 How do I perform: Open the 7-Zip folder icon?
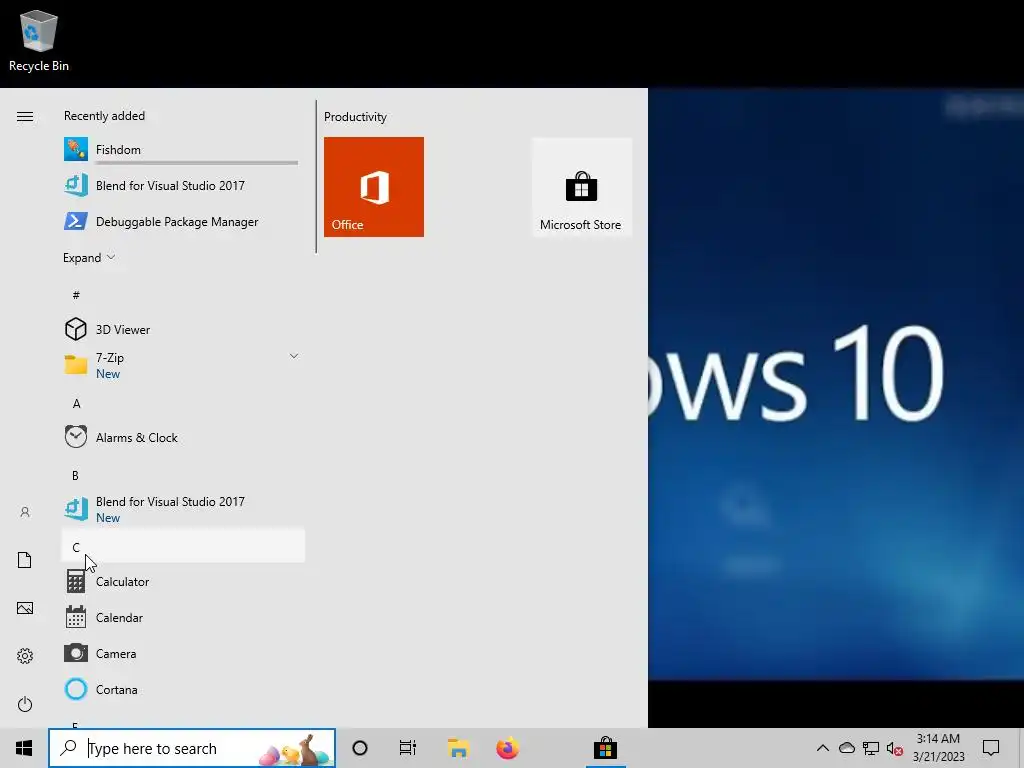[76, 364]
